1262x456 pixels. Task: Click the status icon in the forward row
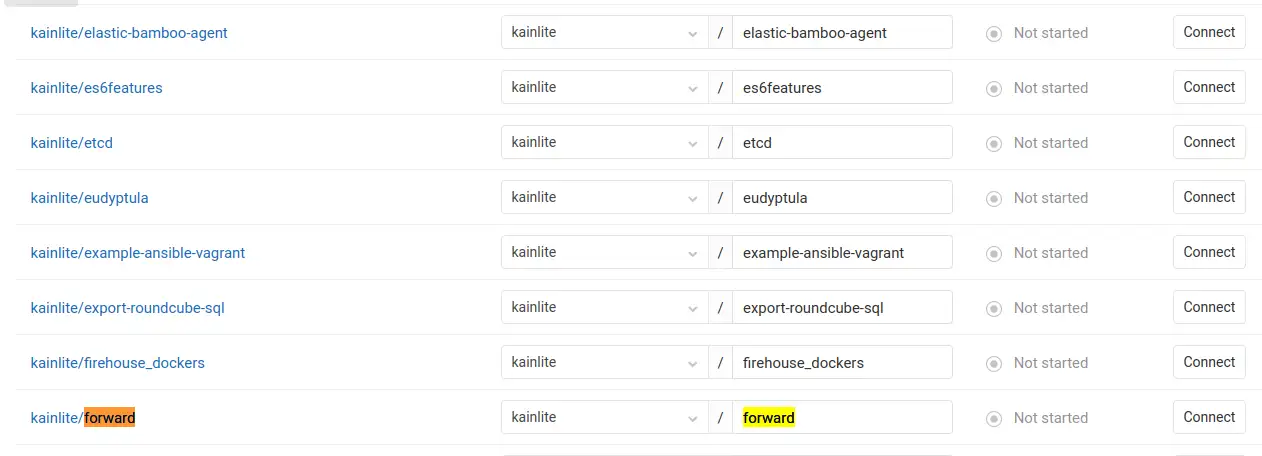(994, 418)
